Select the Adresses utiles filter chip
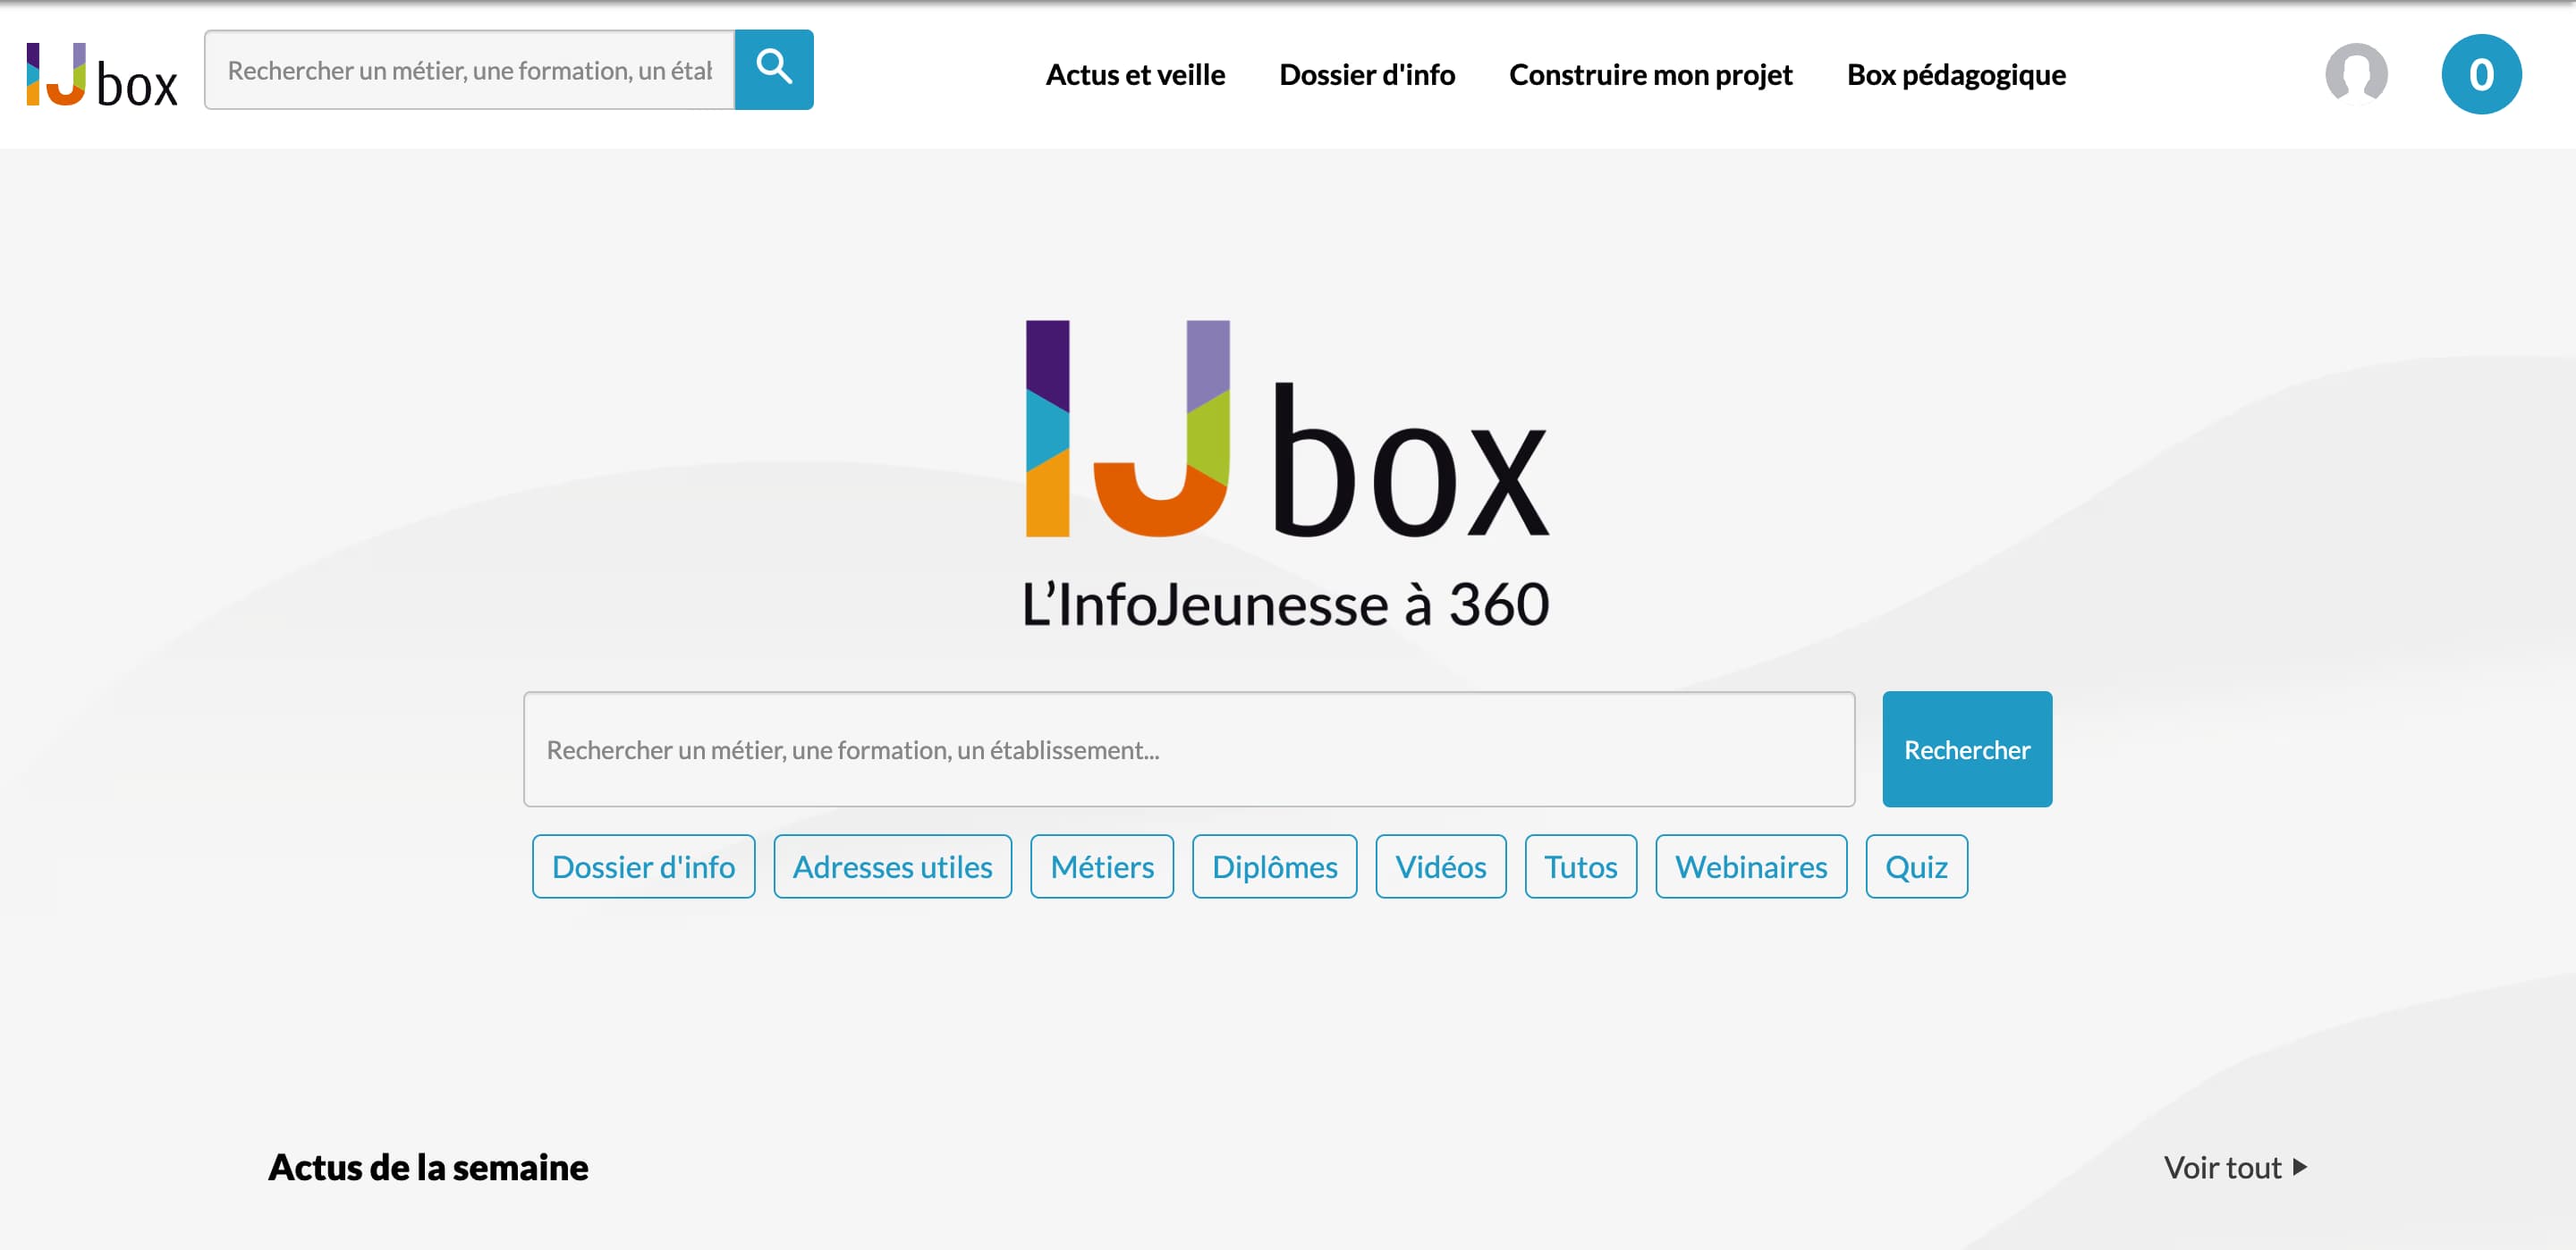The height and width of the screenshot is (1250, 2576). tap(892, 866)
